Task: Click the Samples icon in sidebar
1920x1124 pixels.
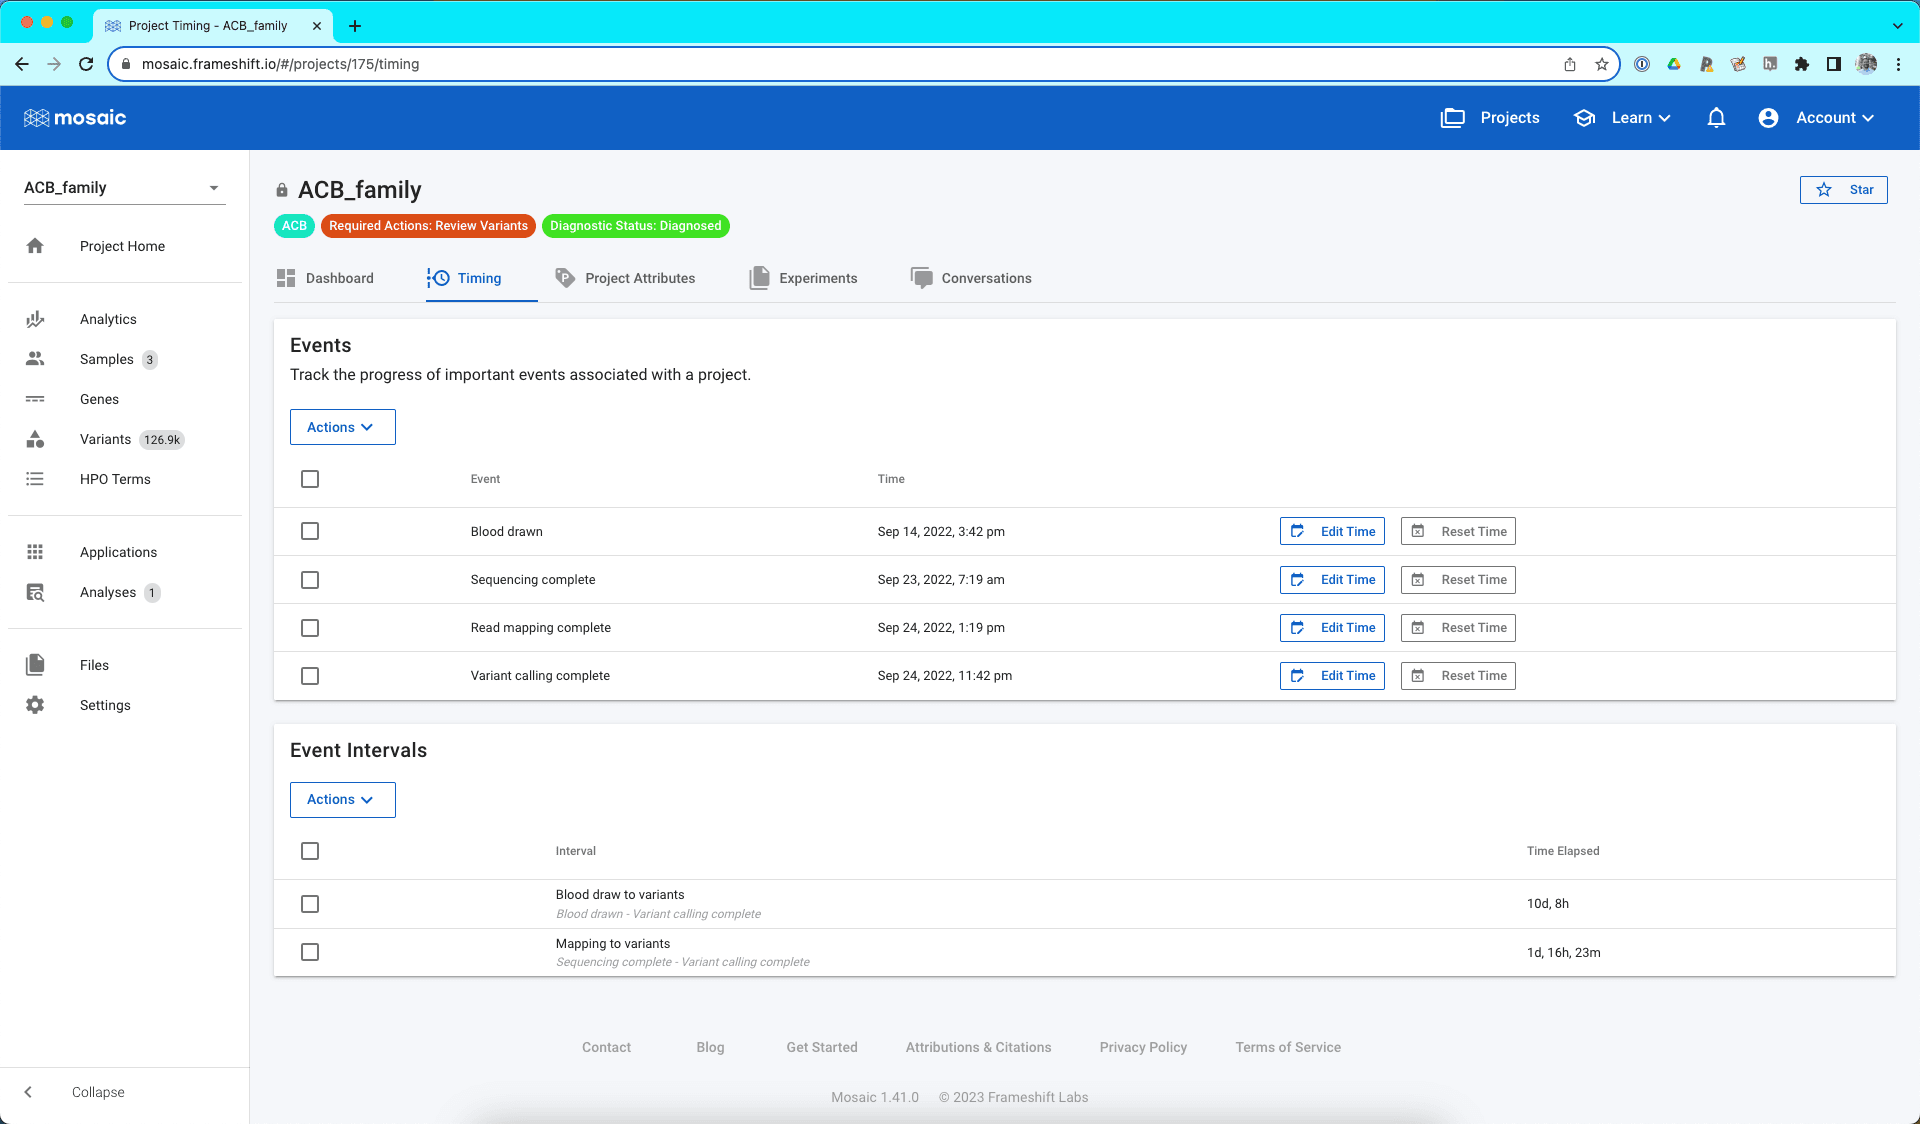Action: (x=35, y=359)
